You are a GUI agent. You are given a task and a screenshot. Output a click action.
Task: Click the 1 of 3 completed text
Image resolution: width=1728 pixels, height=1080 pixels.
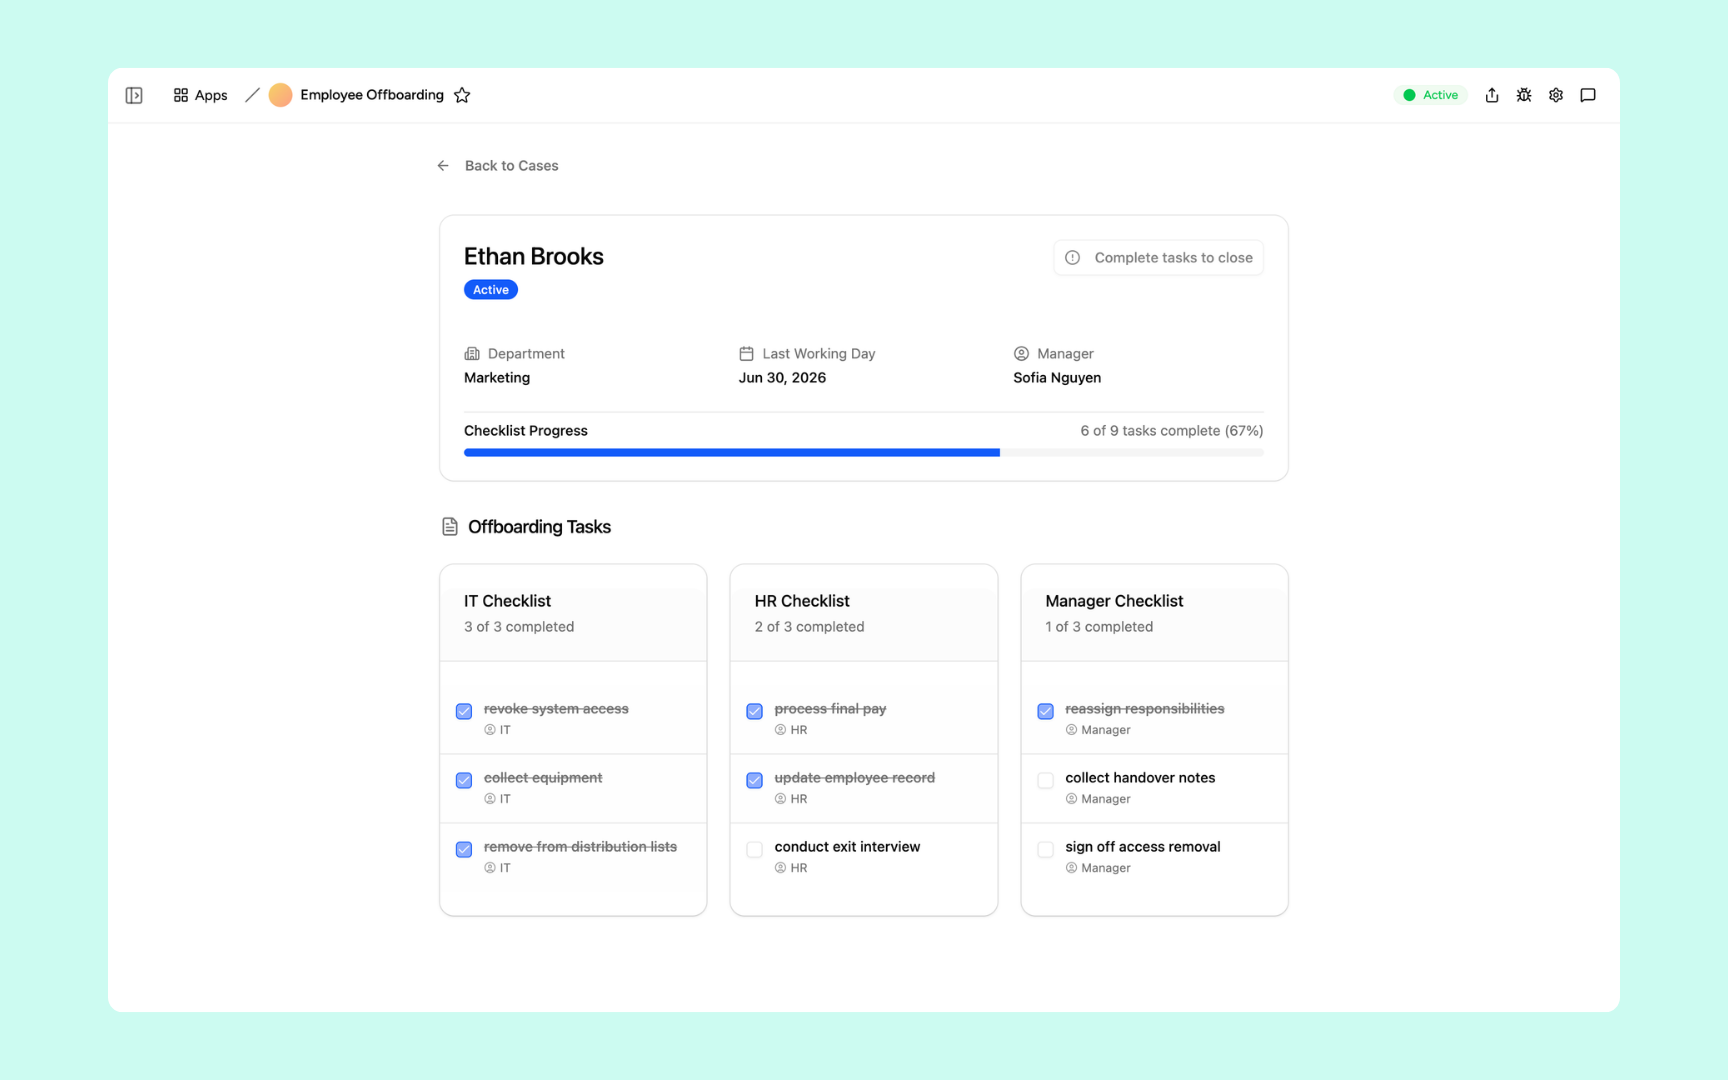pyautogui.click(x=1099, y=627)
